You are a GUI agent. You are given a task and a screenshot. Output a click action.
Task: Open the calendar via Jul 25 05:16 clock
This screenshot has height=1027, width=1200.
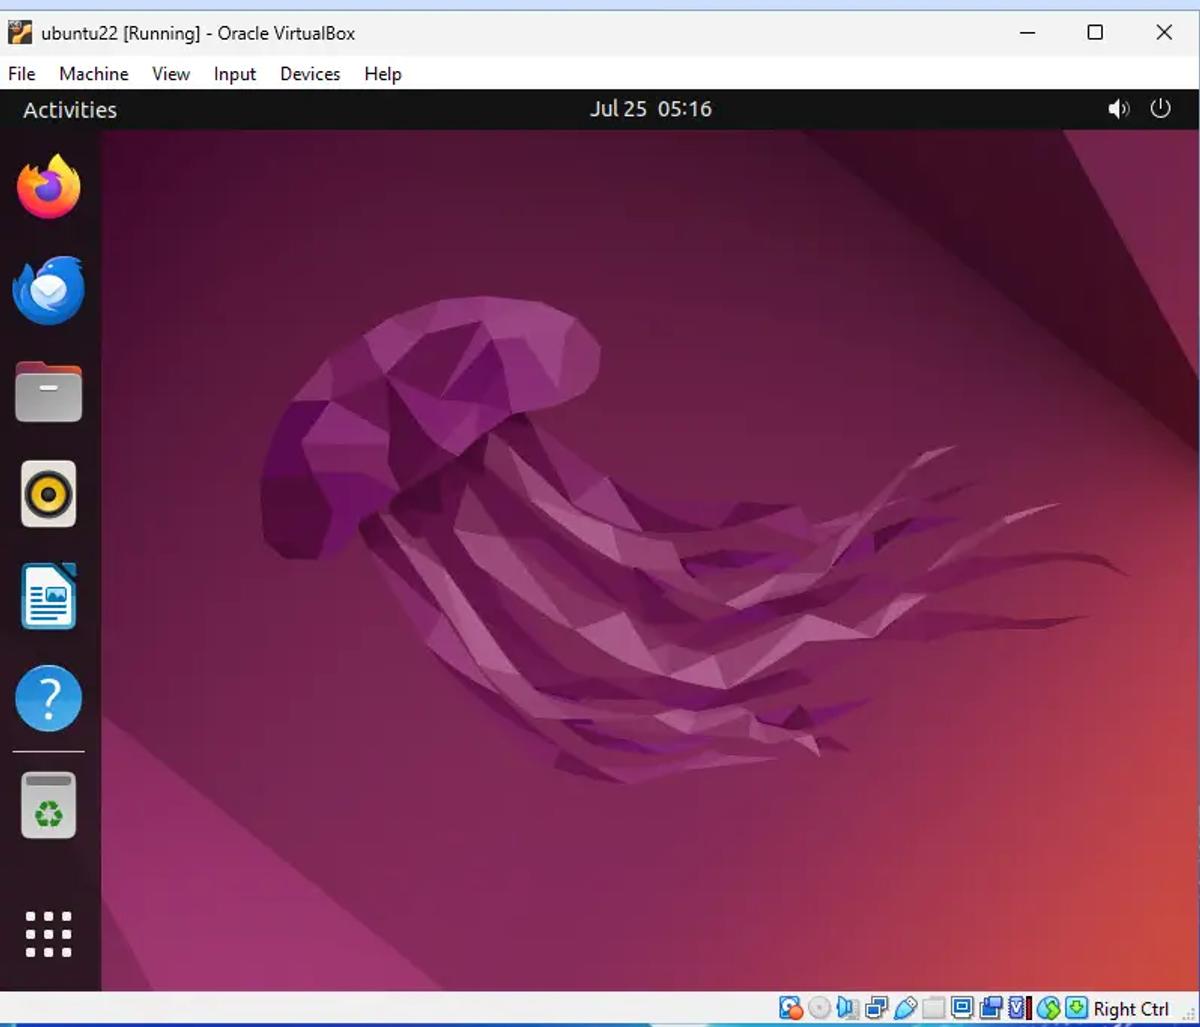(651, 109)
